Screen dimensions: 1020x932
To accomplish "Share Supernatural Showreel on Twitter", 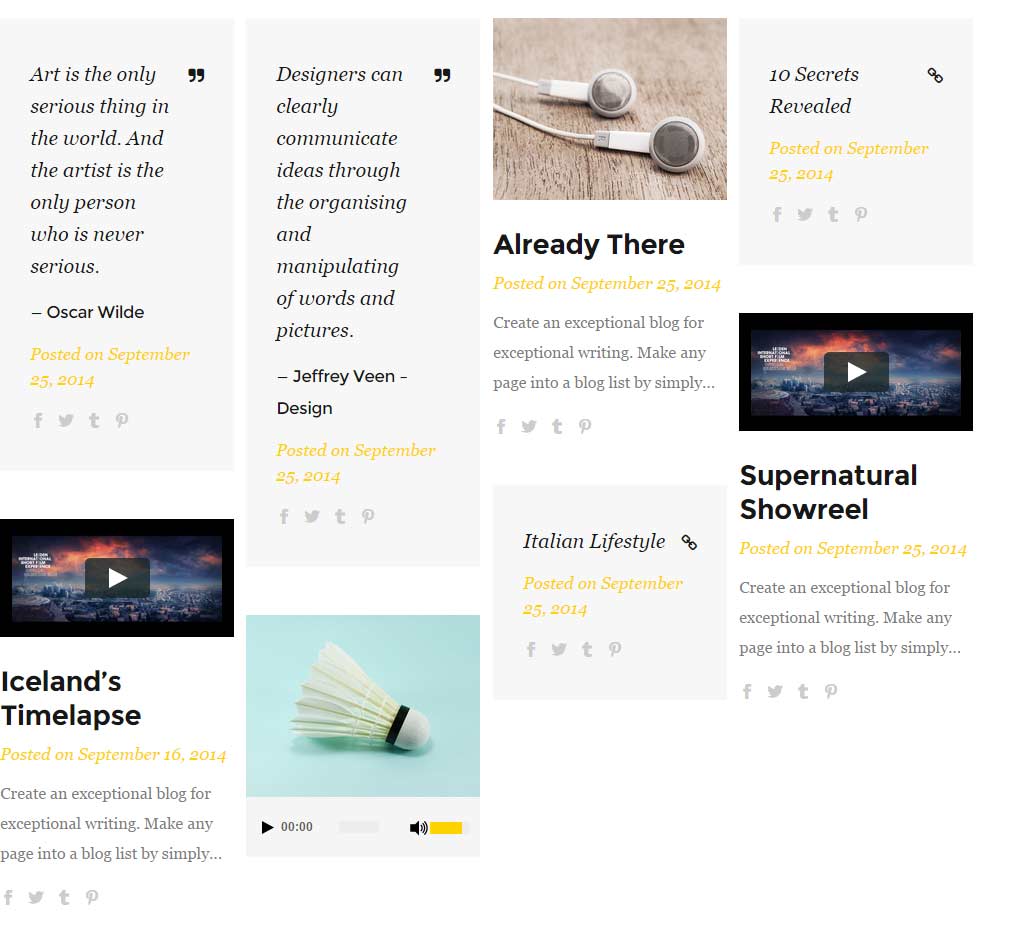I will (775, 691).
